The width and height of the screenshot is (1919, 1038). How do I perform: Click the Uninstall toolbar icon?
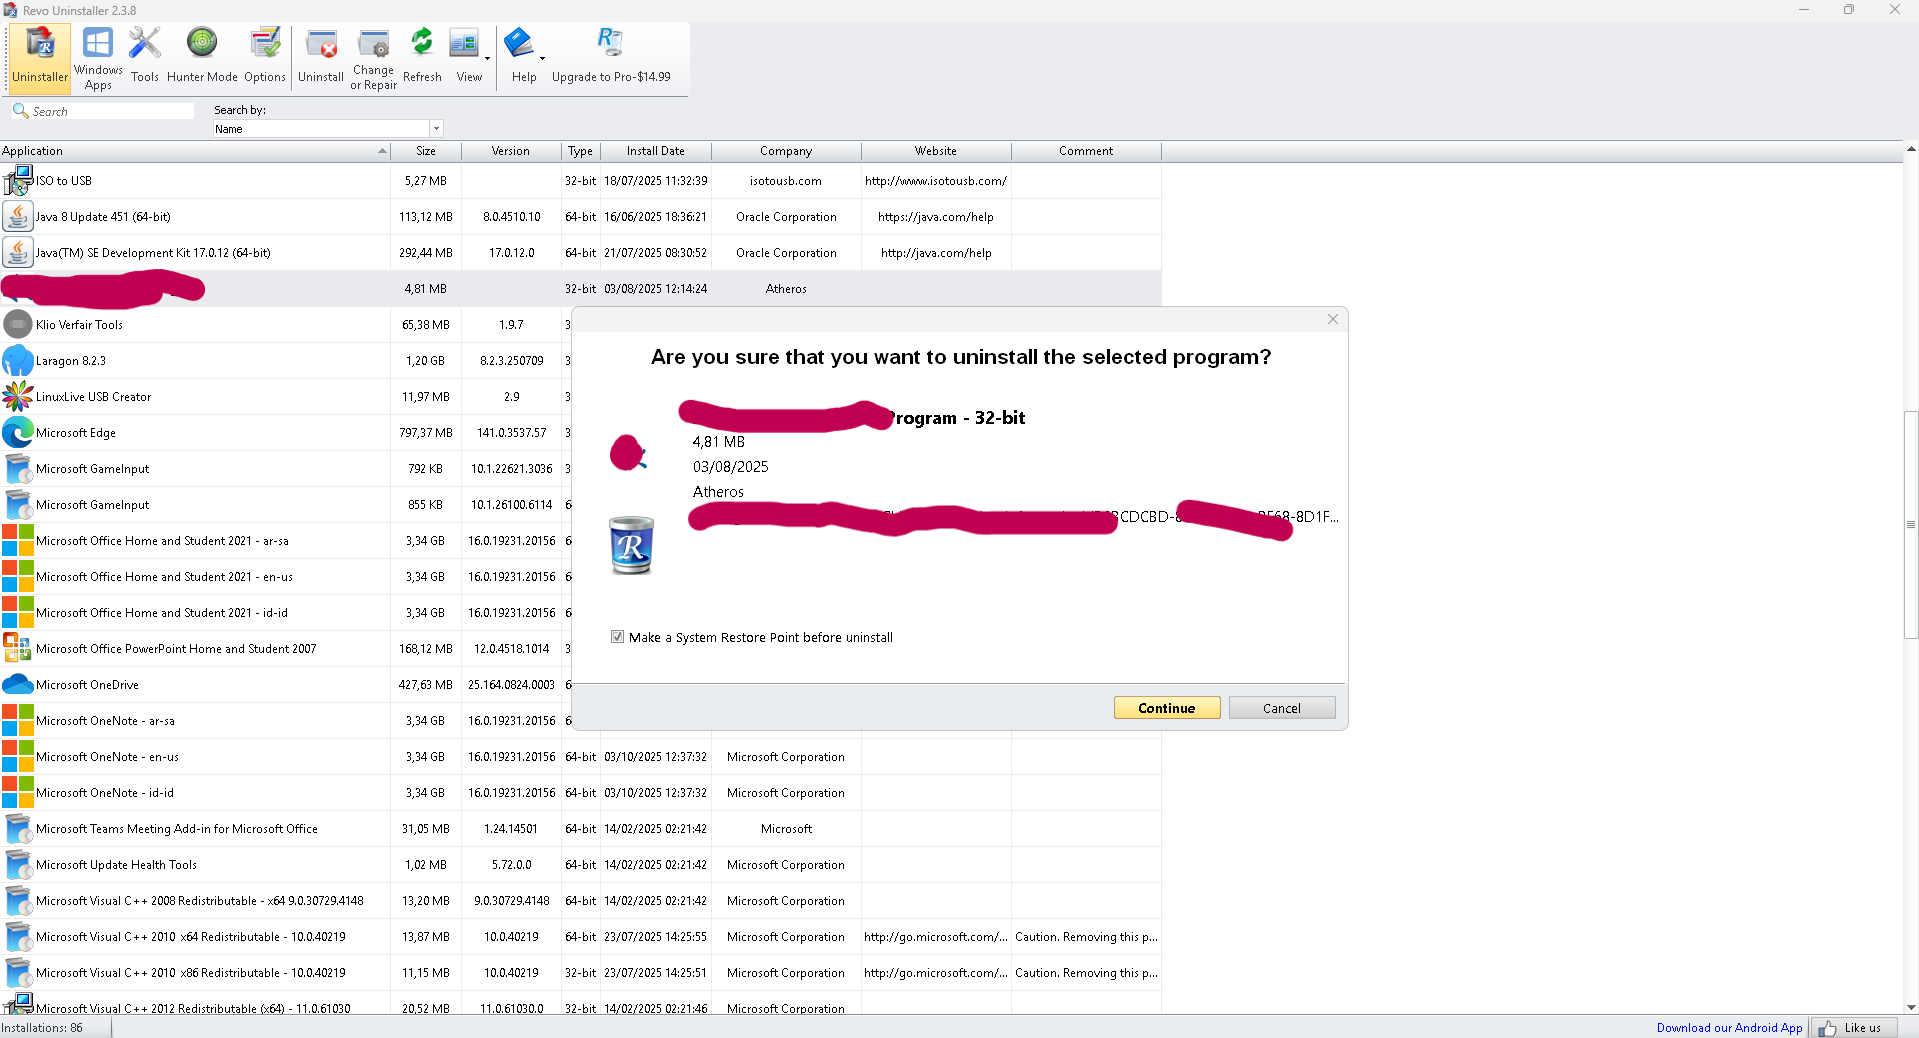tap(321, 57)
